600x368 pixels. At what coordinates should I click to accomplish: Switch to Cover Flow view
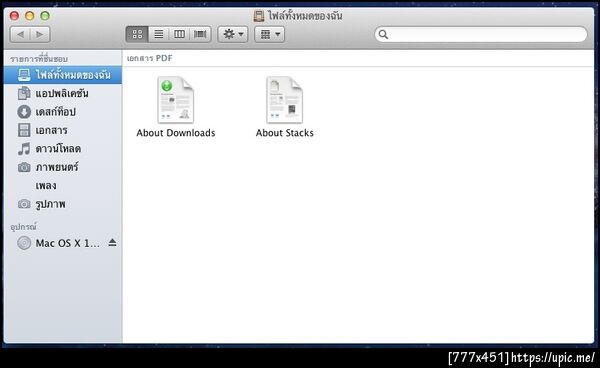[x=200, y=34]
